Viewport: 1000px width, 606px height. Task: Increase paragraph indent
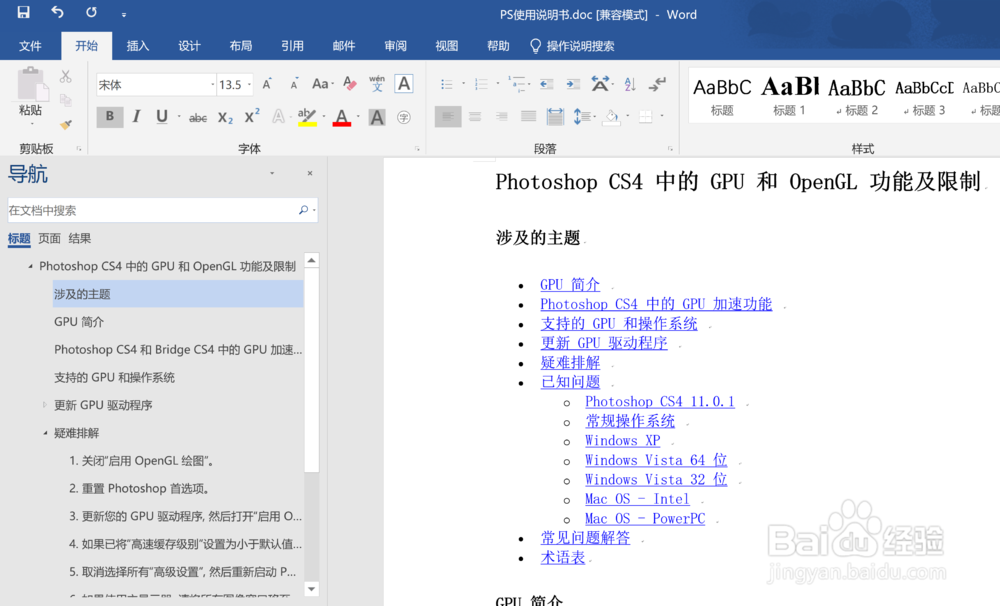[573, 84]
